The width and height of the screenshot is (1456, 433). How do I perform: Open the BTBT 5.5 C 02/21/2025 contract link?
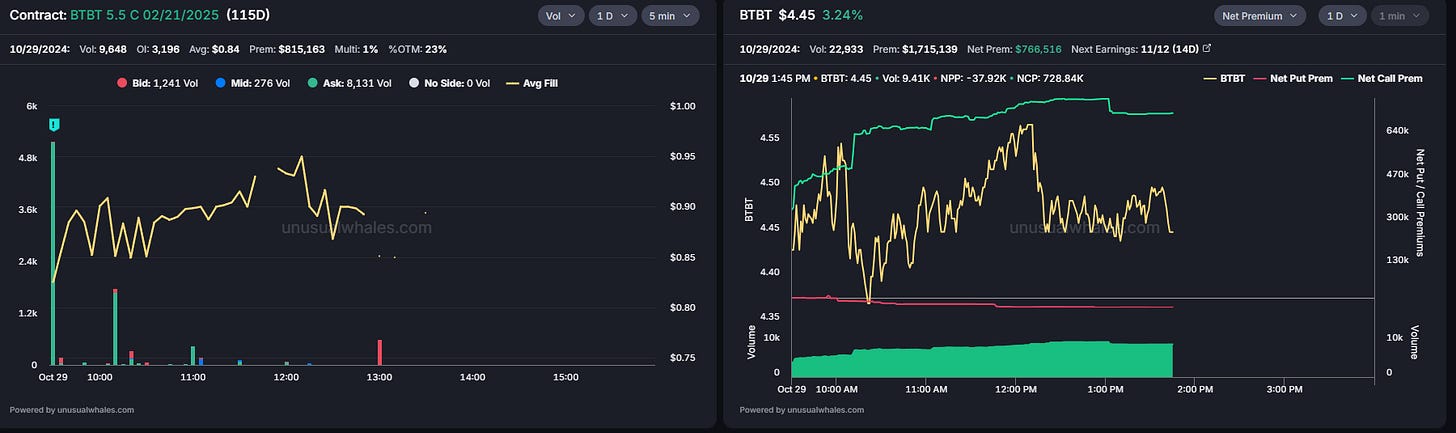click(146, 16)
